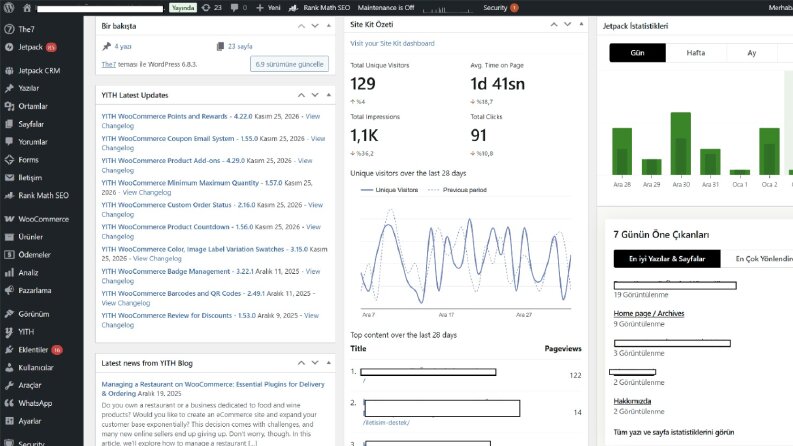This screenshot has height=446, width=793.
Task: Click Analiz bar chart icon
Action: tap(9, 273)
